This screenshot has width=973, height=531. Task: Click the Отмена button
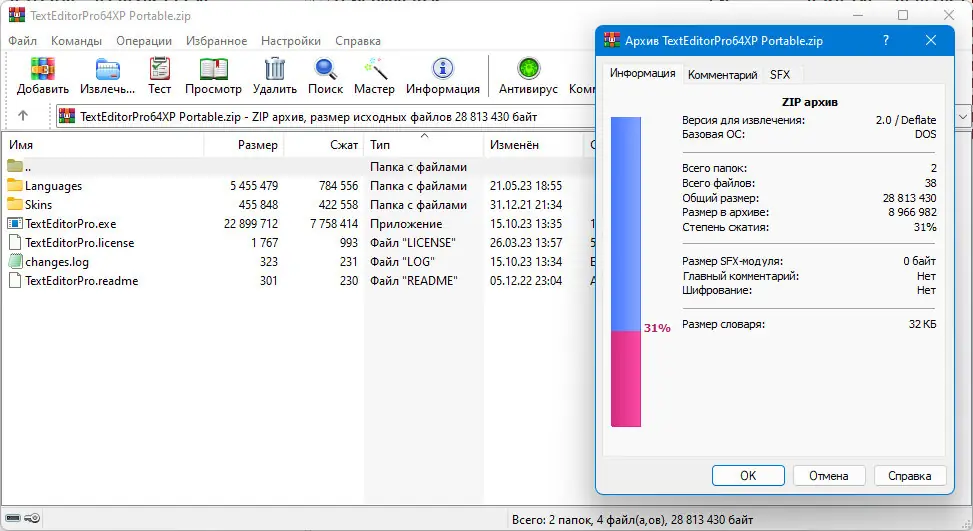[x=828, y=476]
